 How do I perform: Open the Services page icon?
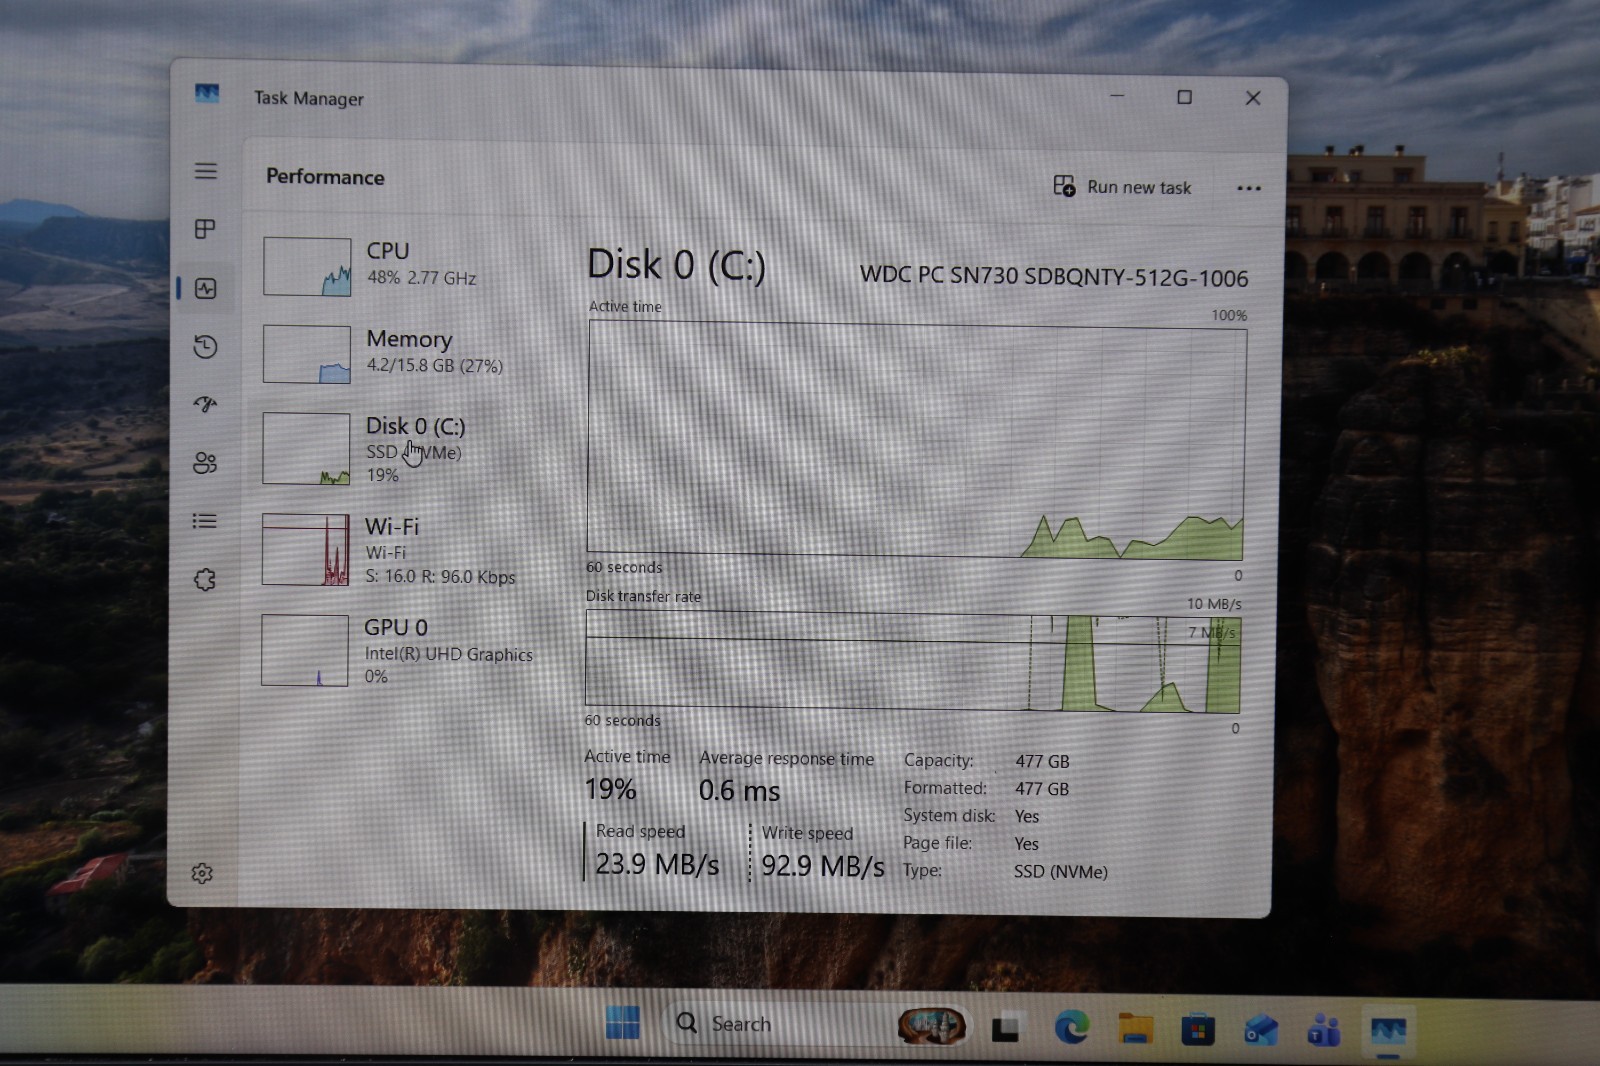205,580
